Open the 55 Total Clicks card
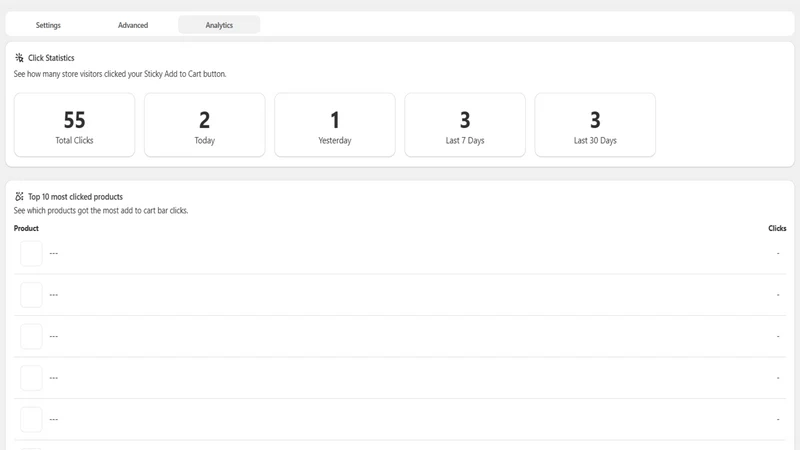Viewport: 800px width, 450px height. pyautogui.click(x=74, y=125)
